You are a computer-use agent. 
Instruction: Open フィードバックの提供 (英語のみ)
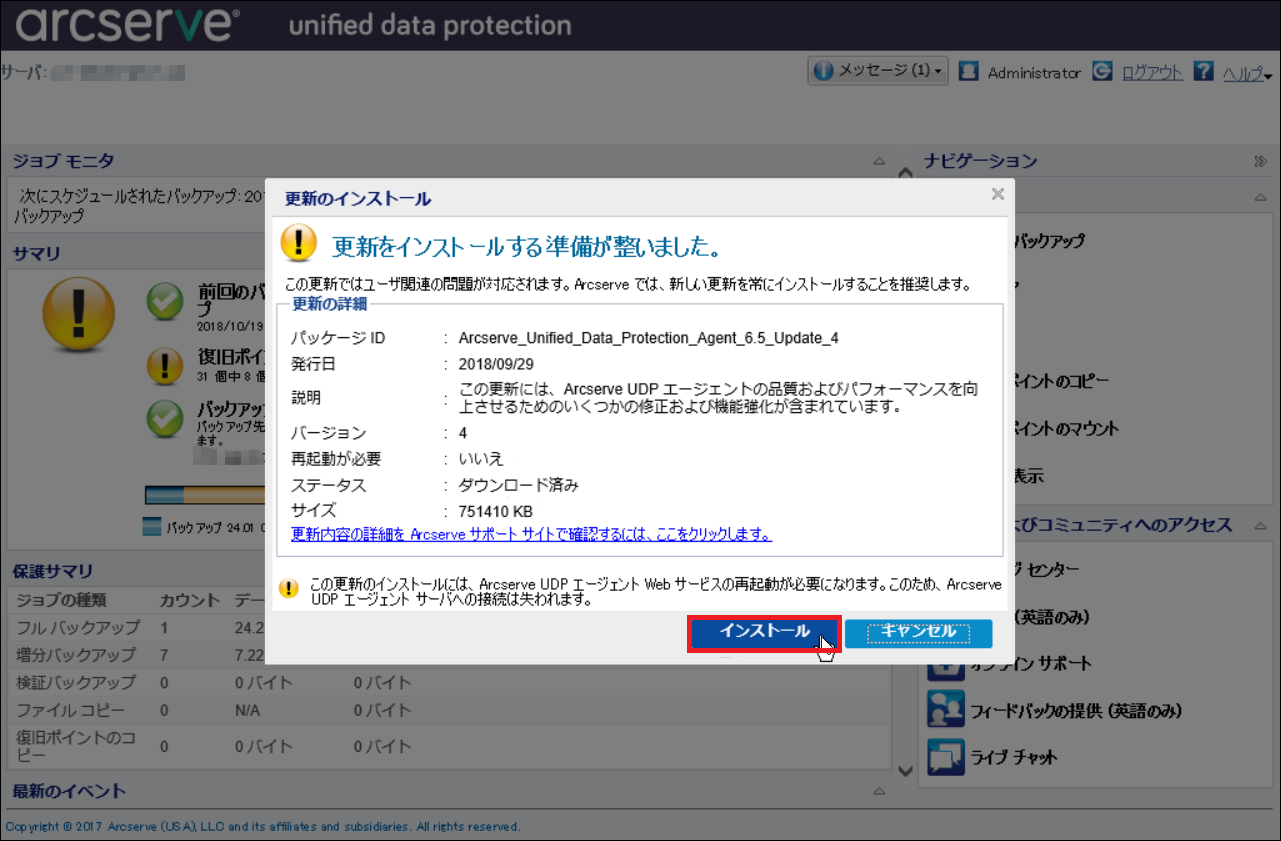1077,711
